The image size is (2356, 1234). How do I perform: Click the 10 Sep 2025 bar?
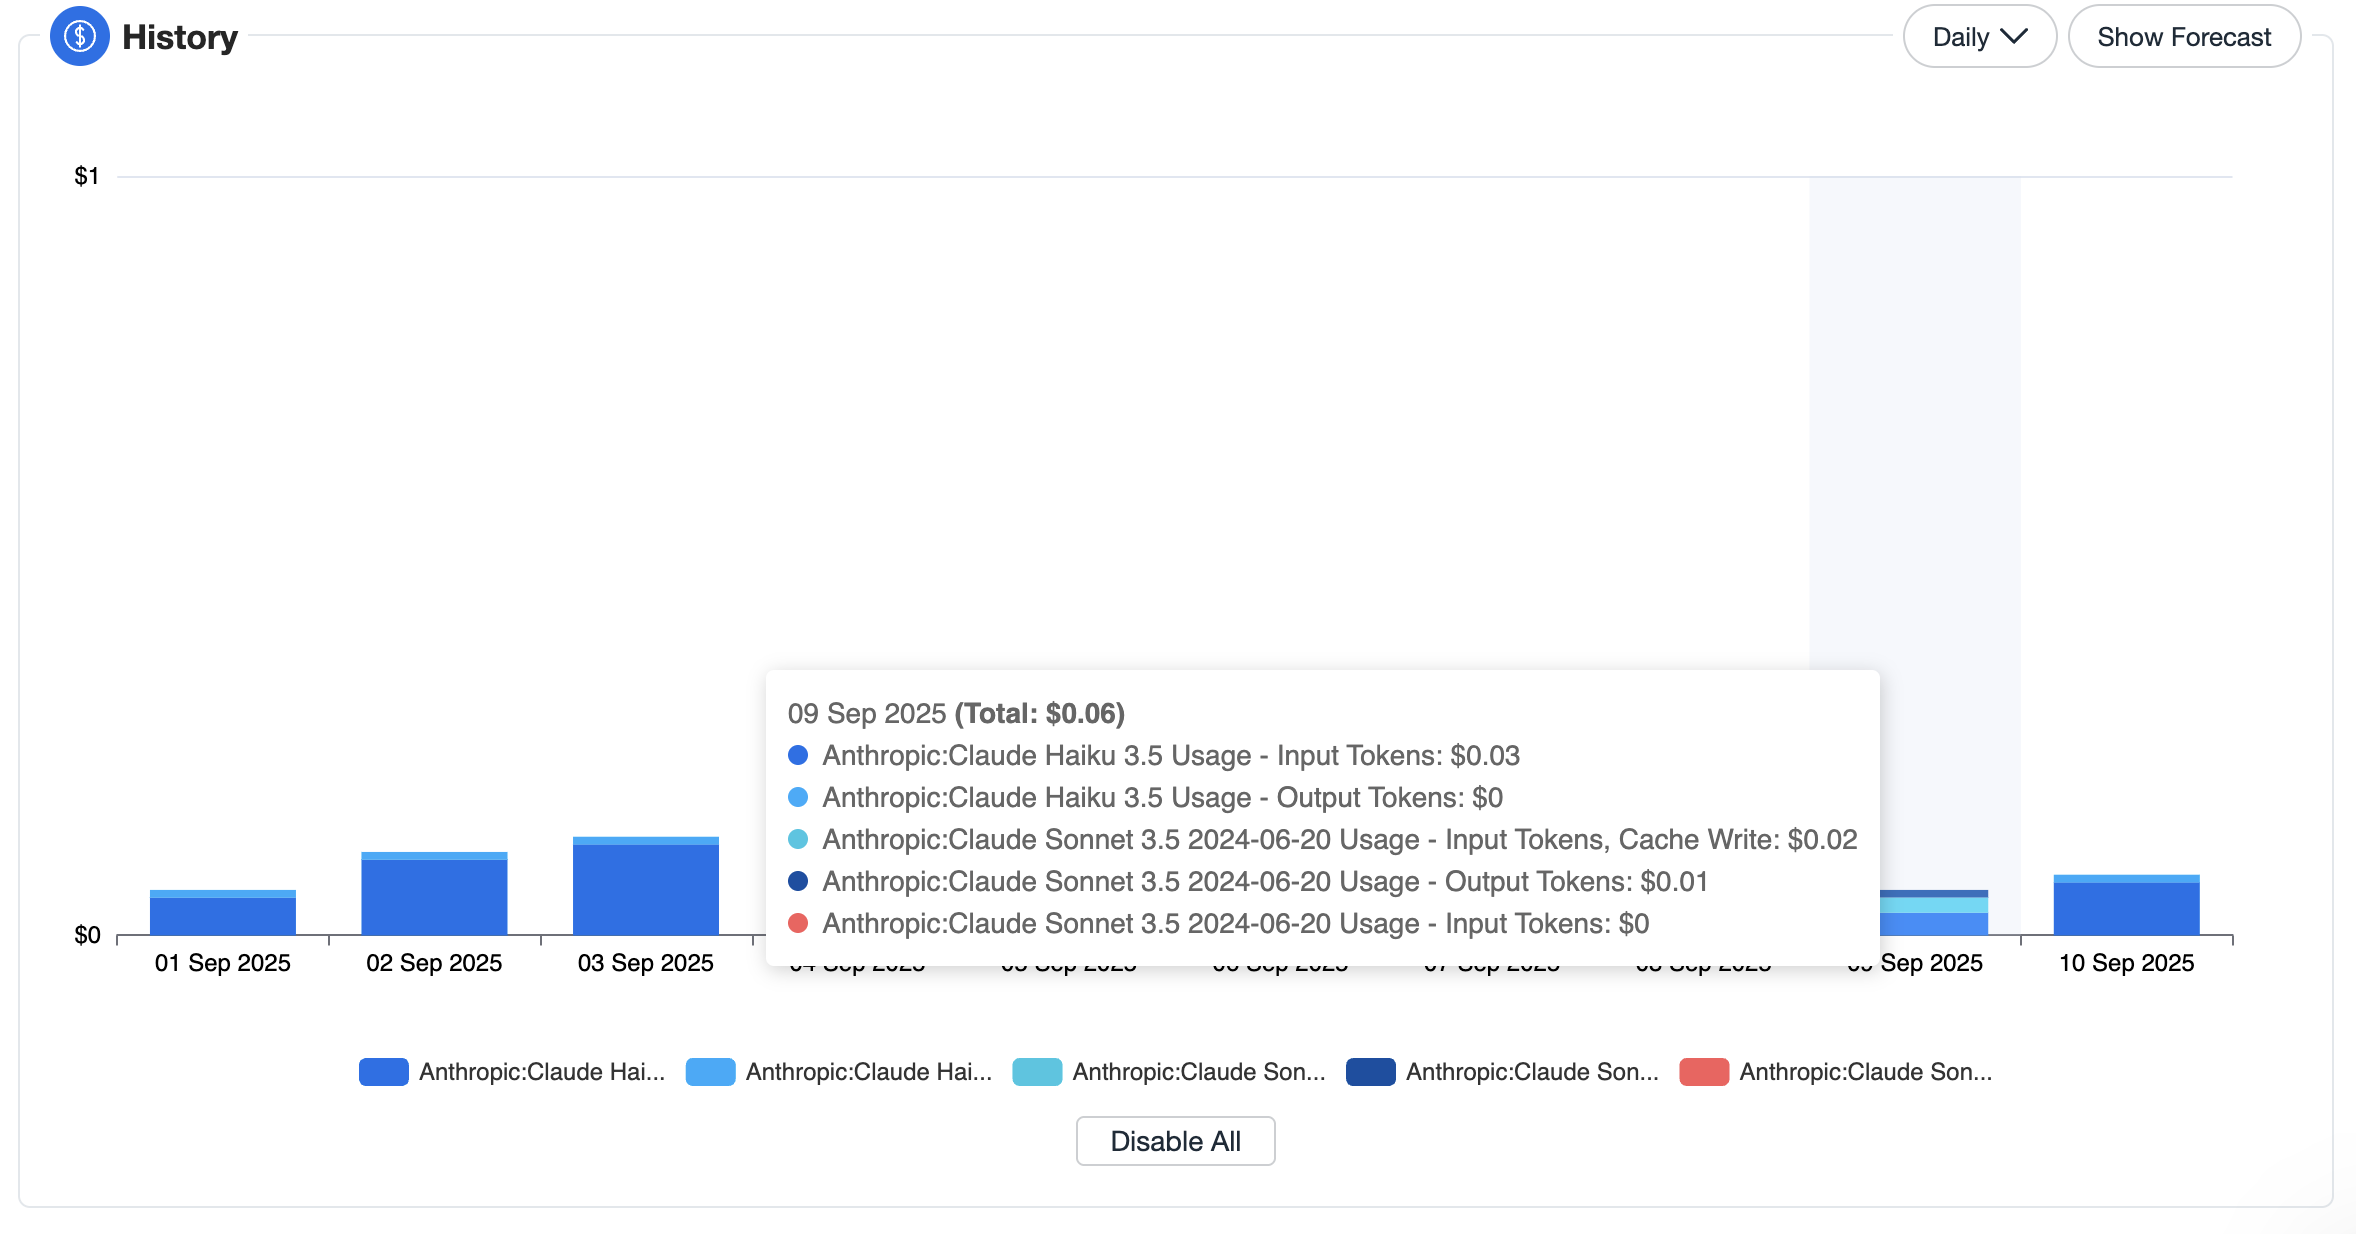pos(2126,905)
